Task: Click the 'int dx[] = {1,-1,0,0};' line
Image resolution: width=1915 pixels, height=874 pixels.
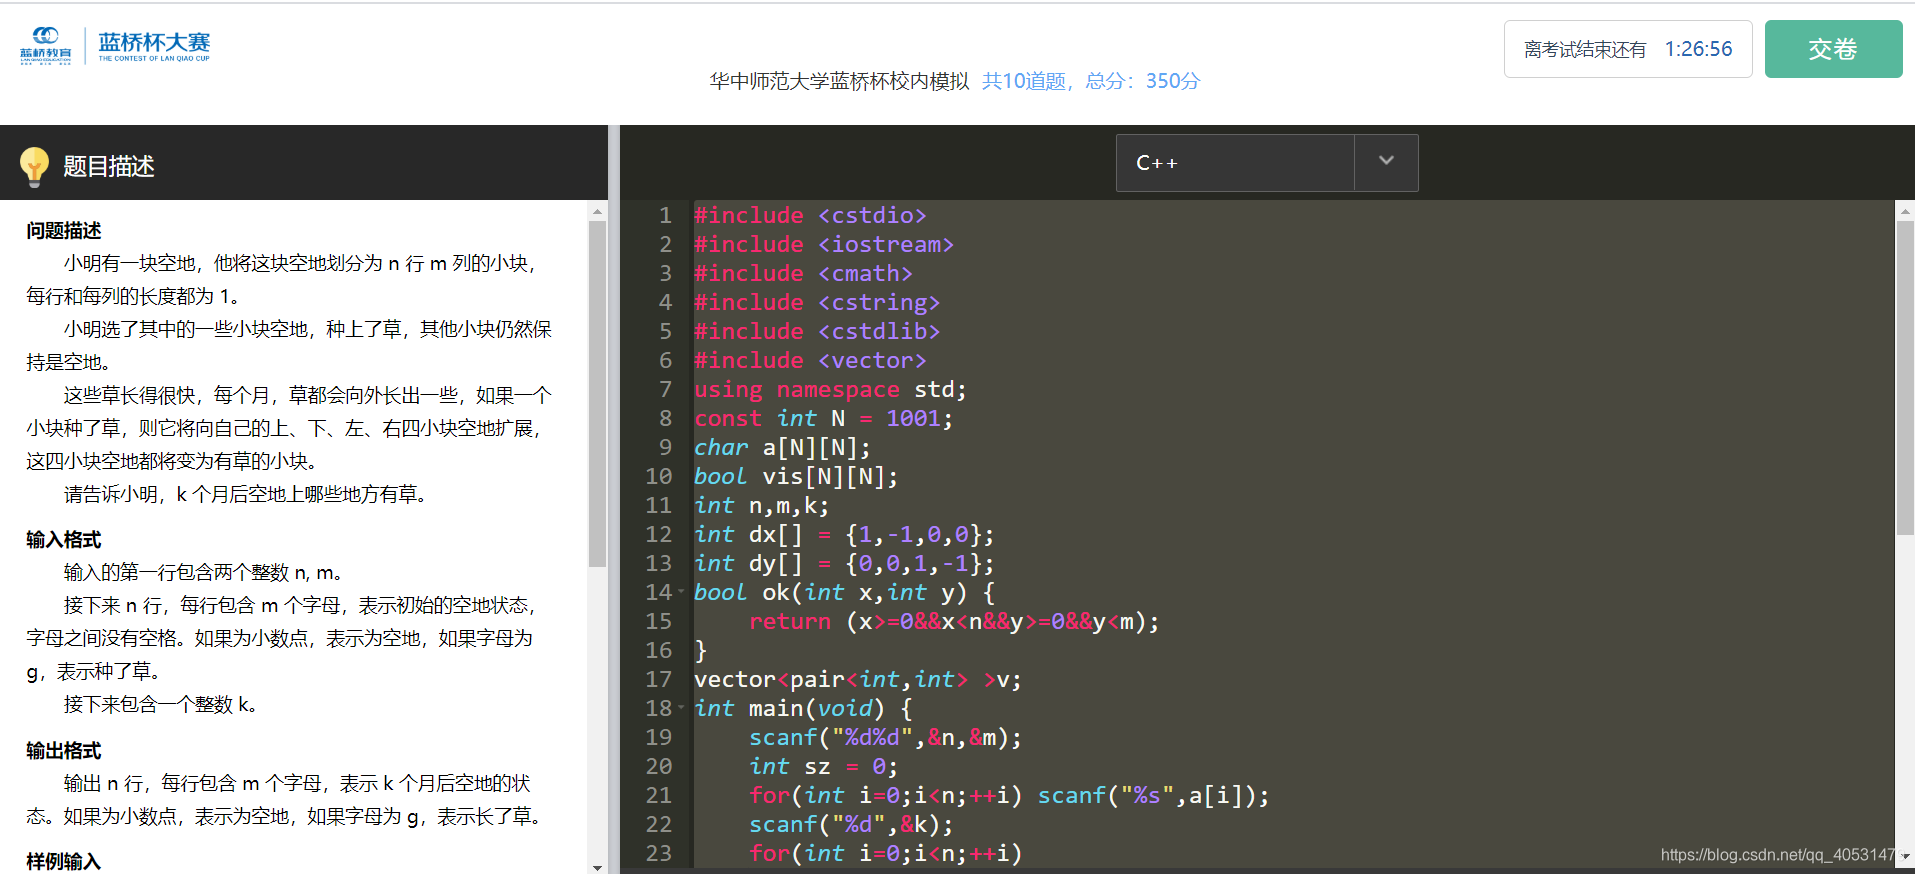Action: [844, 534]
